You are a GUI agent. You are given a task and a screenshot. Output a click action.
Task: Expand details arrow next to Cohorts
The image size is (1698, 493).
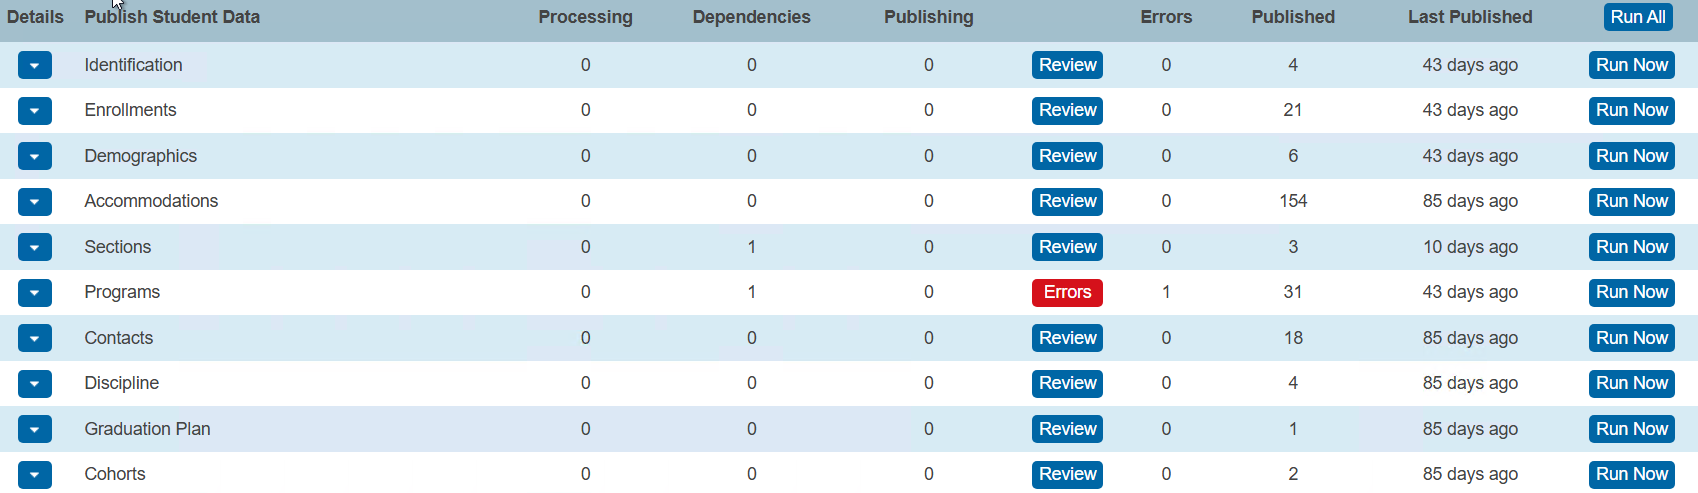pyautogui.click(x=34, y=474)
